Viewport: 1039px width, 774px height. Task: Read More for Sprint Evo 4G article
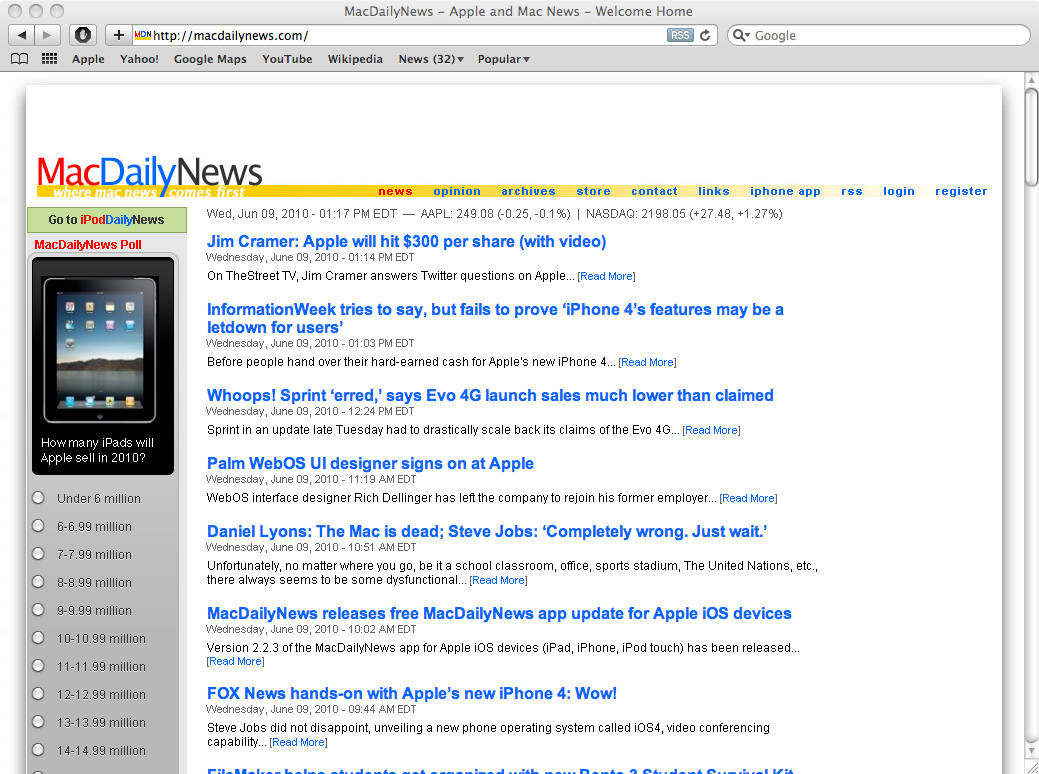pyautogui.click(x=711, y=430)
